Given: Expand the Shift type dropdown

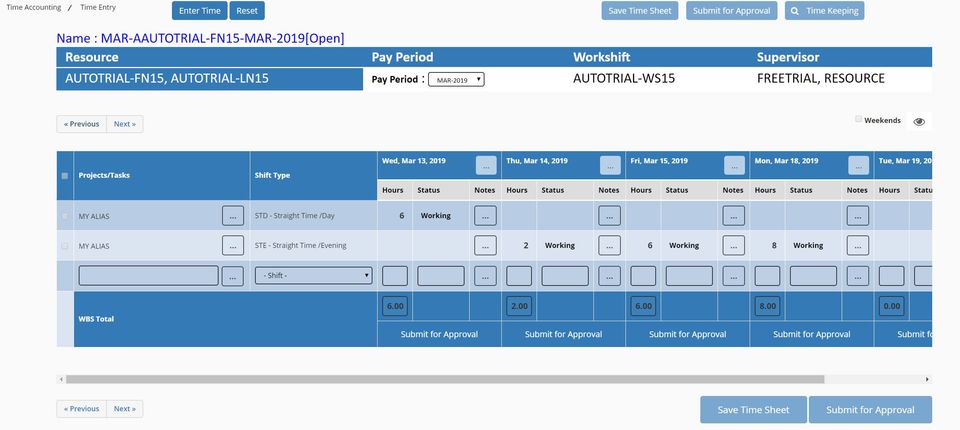Looking at the screenshot, I should pos(313,276).
